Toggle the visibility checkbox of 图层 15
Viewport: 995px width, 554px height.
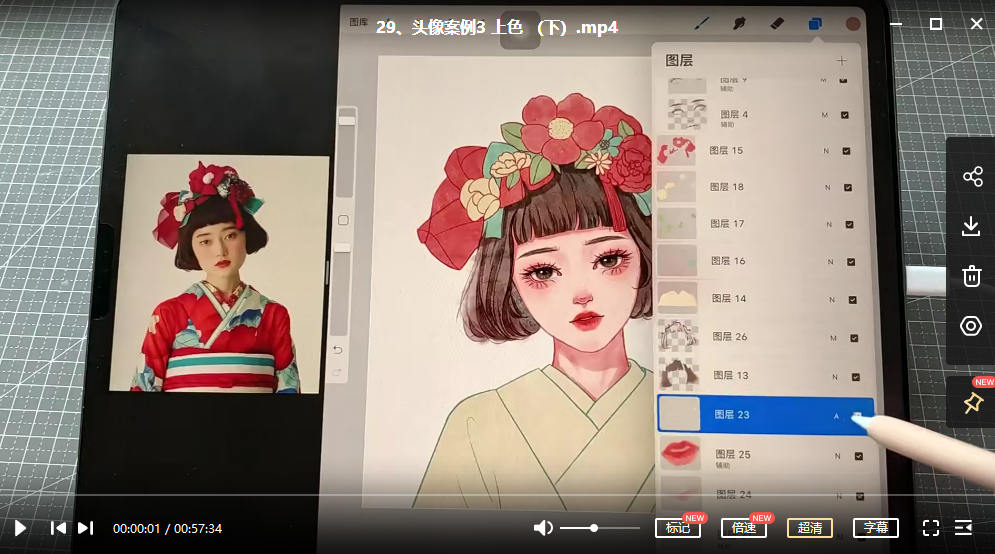[846, 151]
